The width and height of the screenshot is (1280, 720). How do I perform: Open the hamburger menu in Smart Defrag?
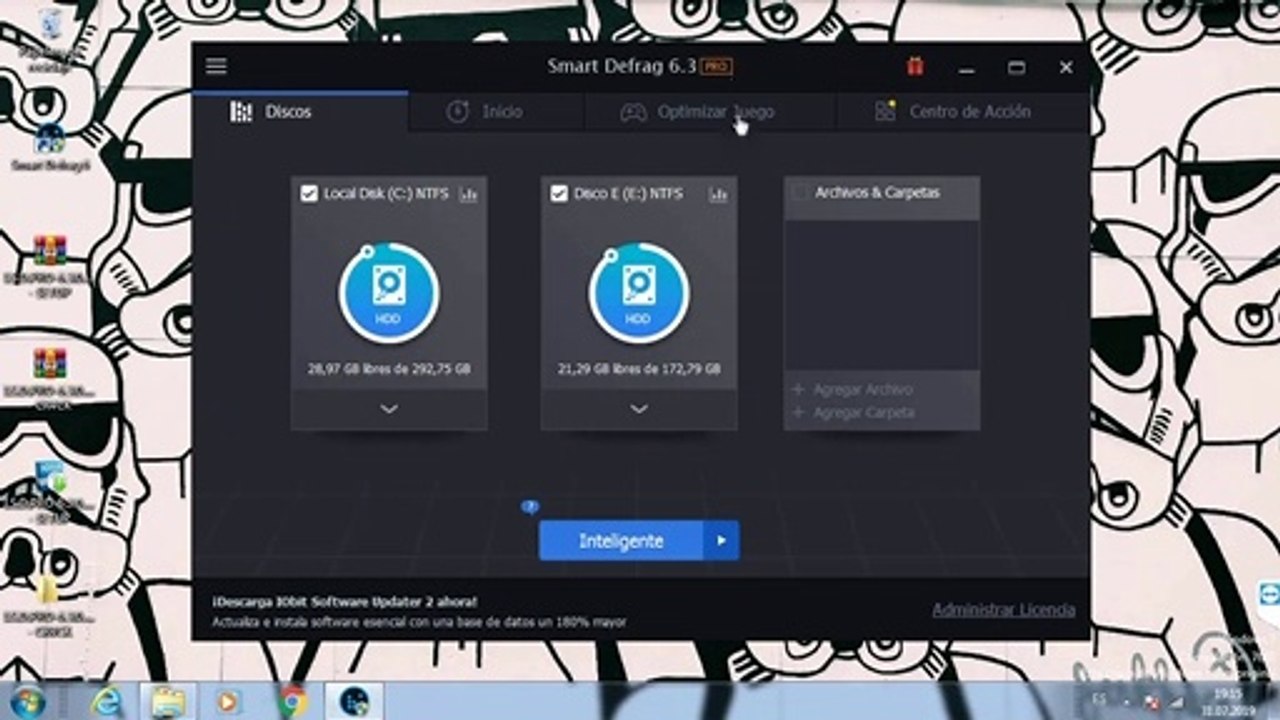(216, 67)
